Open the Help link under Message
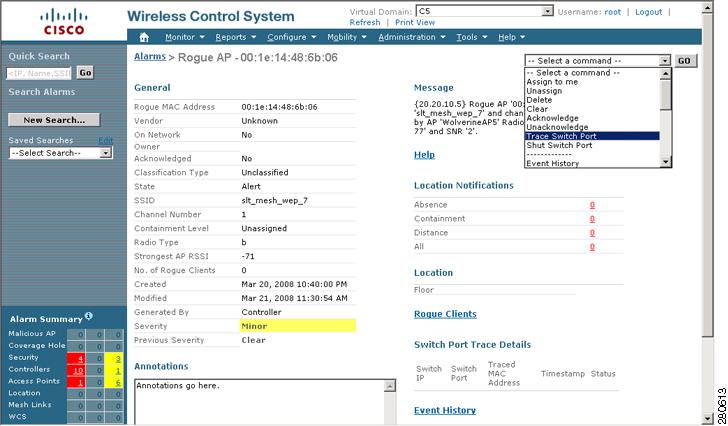Screen dimensions: 728x426 (x=424, y=155)
